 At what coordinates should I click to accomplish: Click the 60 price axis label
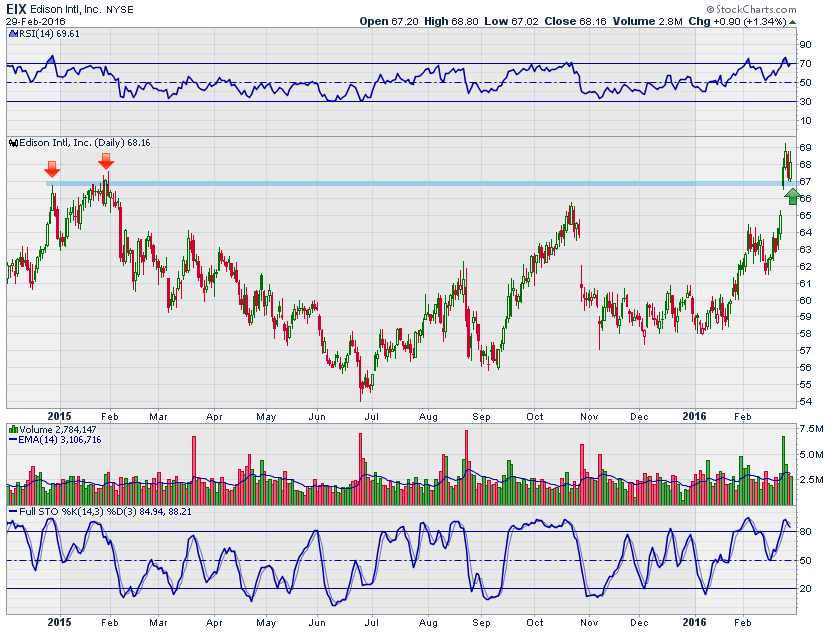pos(806,300)
